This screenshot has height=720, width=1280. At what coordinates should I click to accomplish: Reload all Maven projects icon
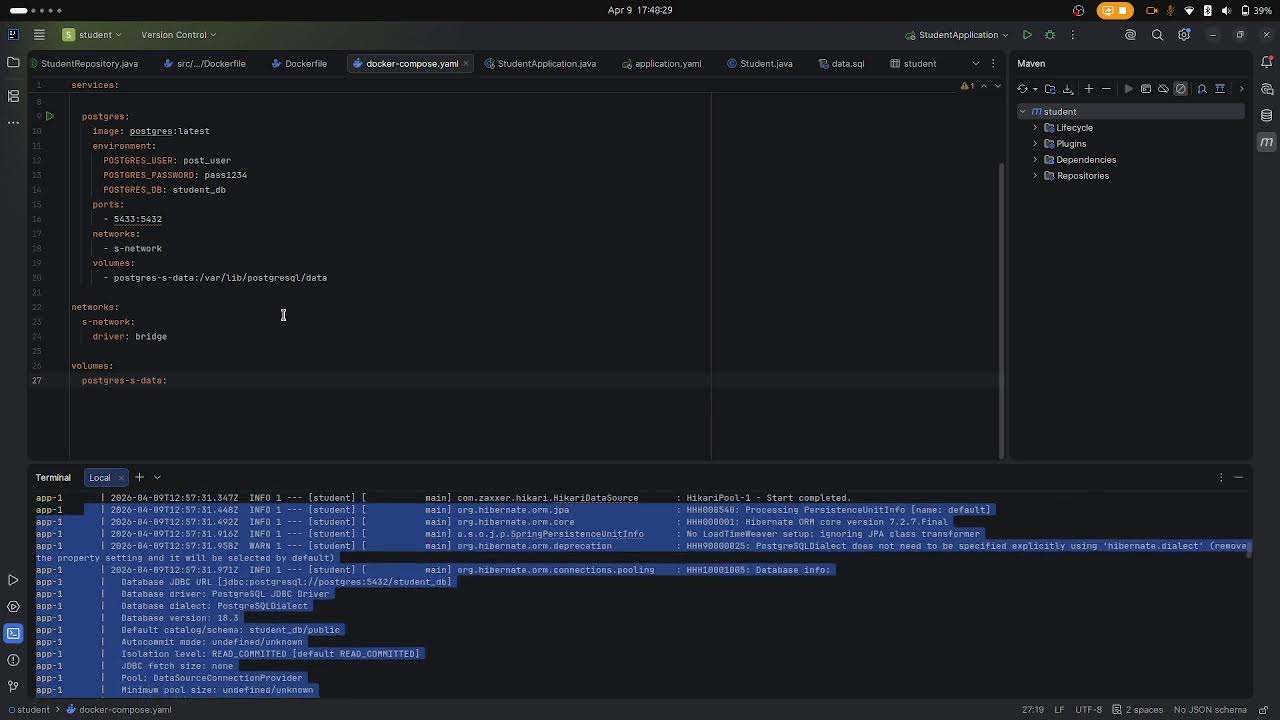[x=1023, y=89]
